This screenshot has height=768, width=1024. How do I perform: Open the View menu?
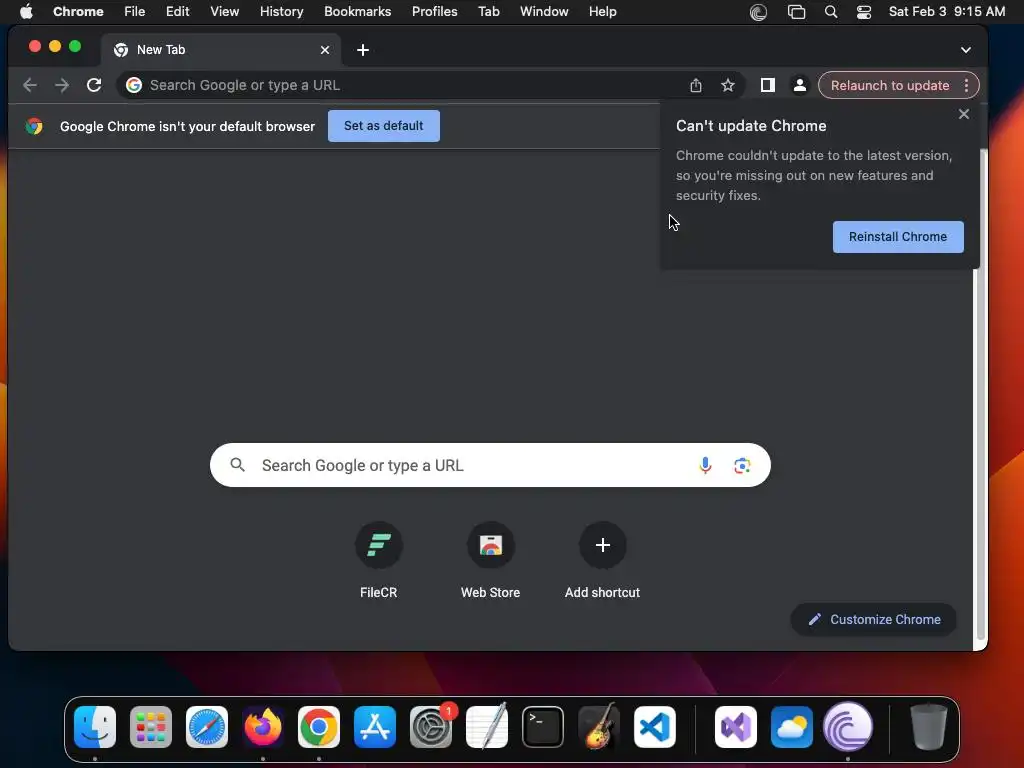(x=224, y=11)
